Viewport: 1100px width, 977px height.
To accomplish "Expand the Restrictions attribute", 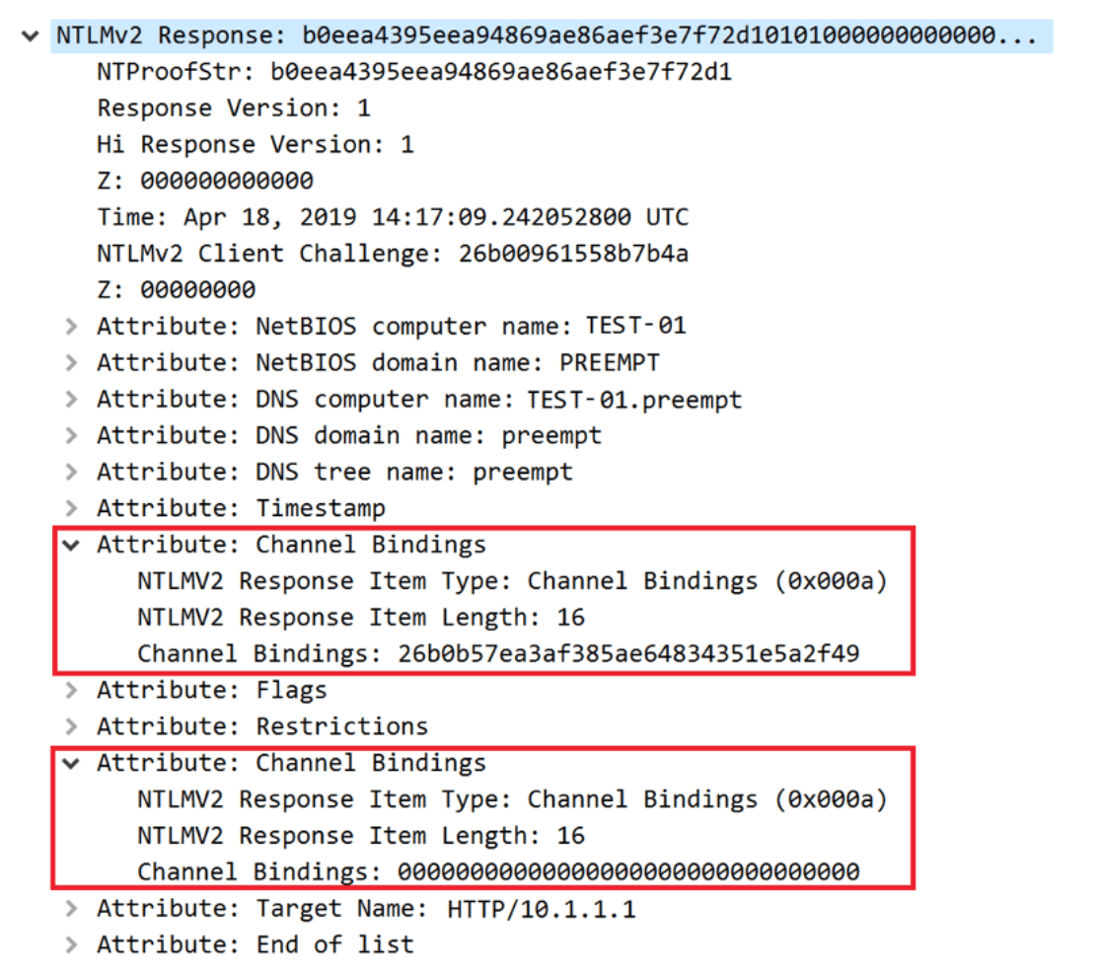I will click(x=71, y=726).
